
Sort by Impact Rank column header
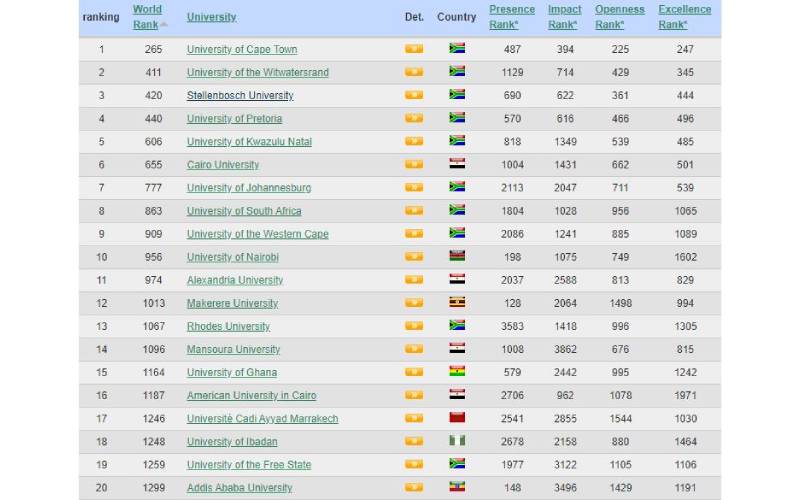point(564,17)
